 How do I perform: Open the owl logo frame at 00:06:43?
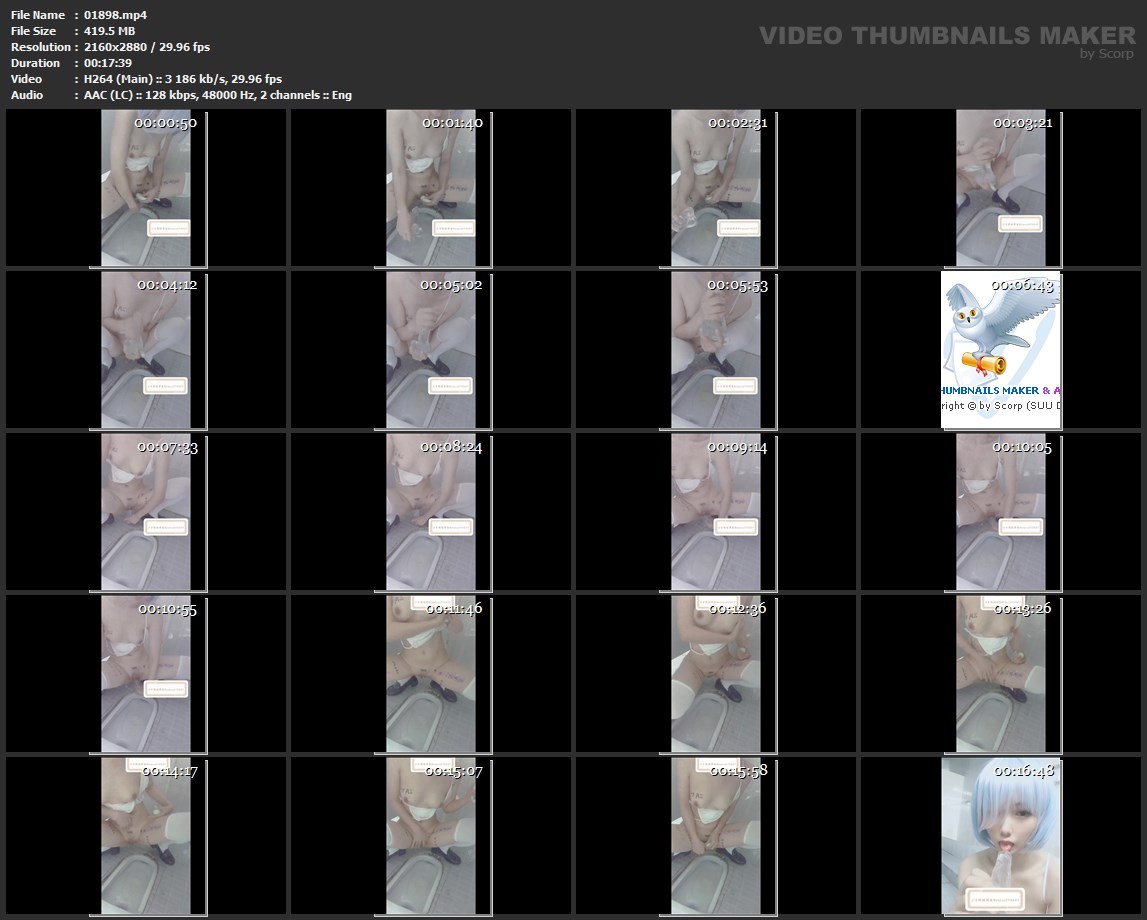[1001, 350]
